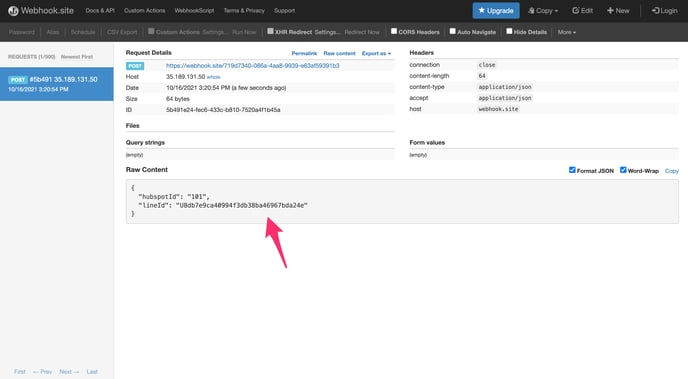This screenshot has height=379, width=688.
Task: Click the POST method badge in Request Details
Action: [x=135, y=66]
